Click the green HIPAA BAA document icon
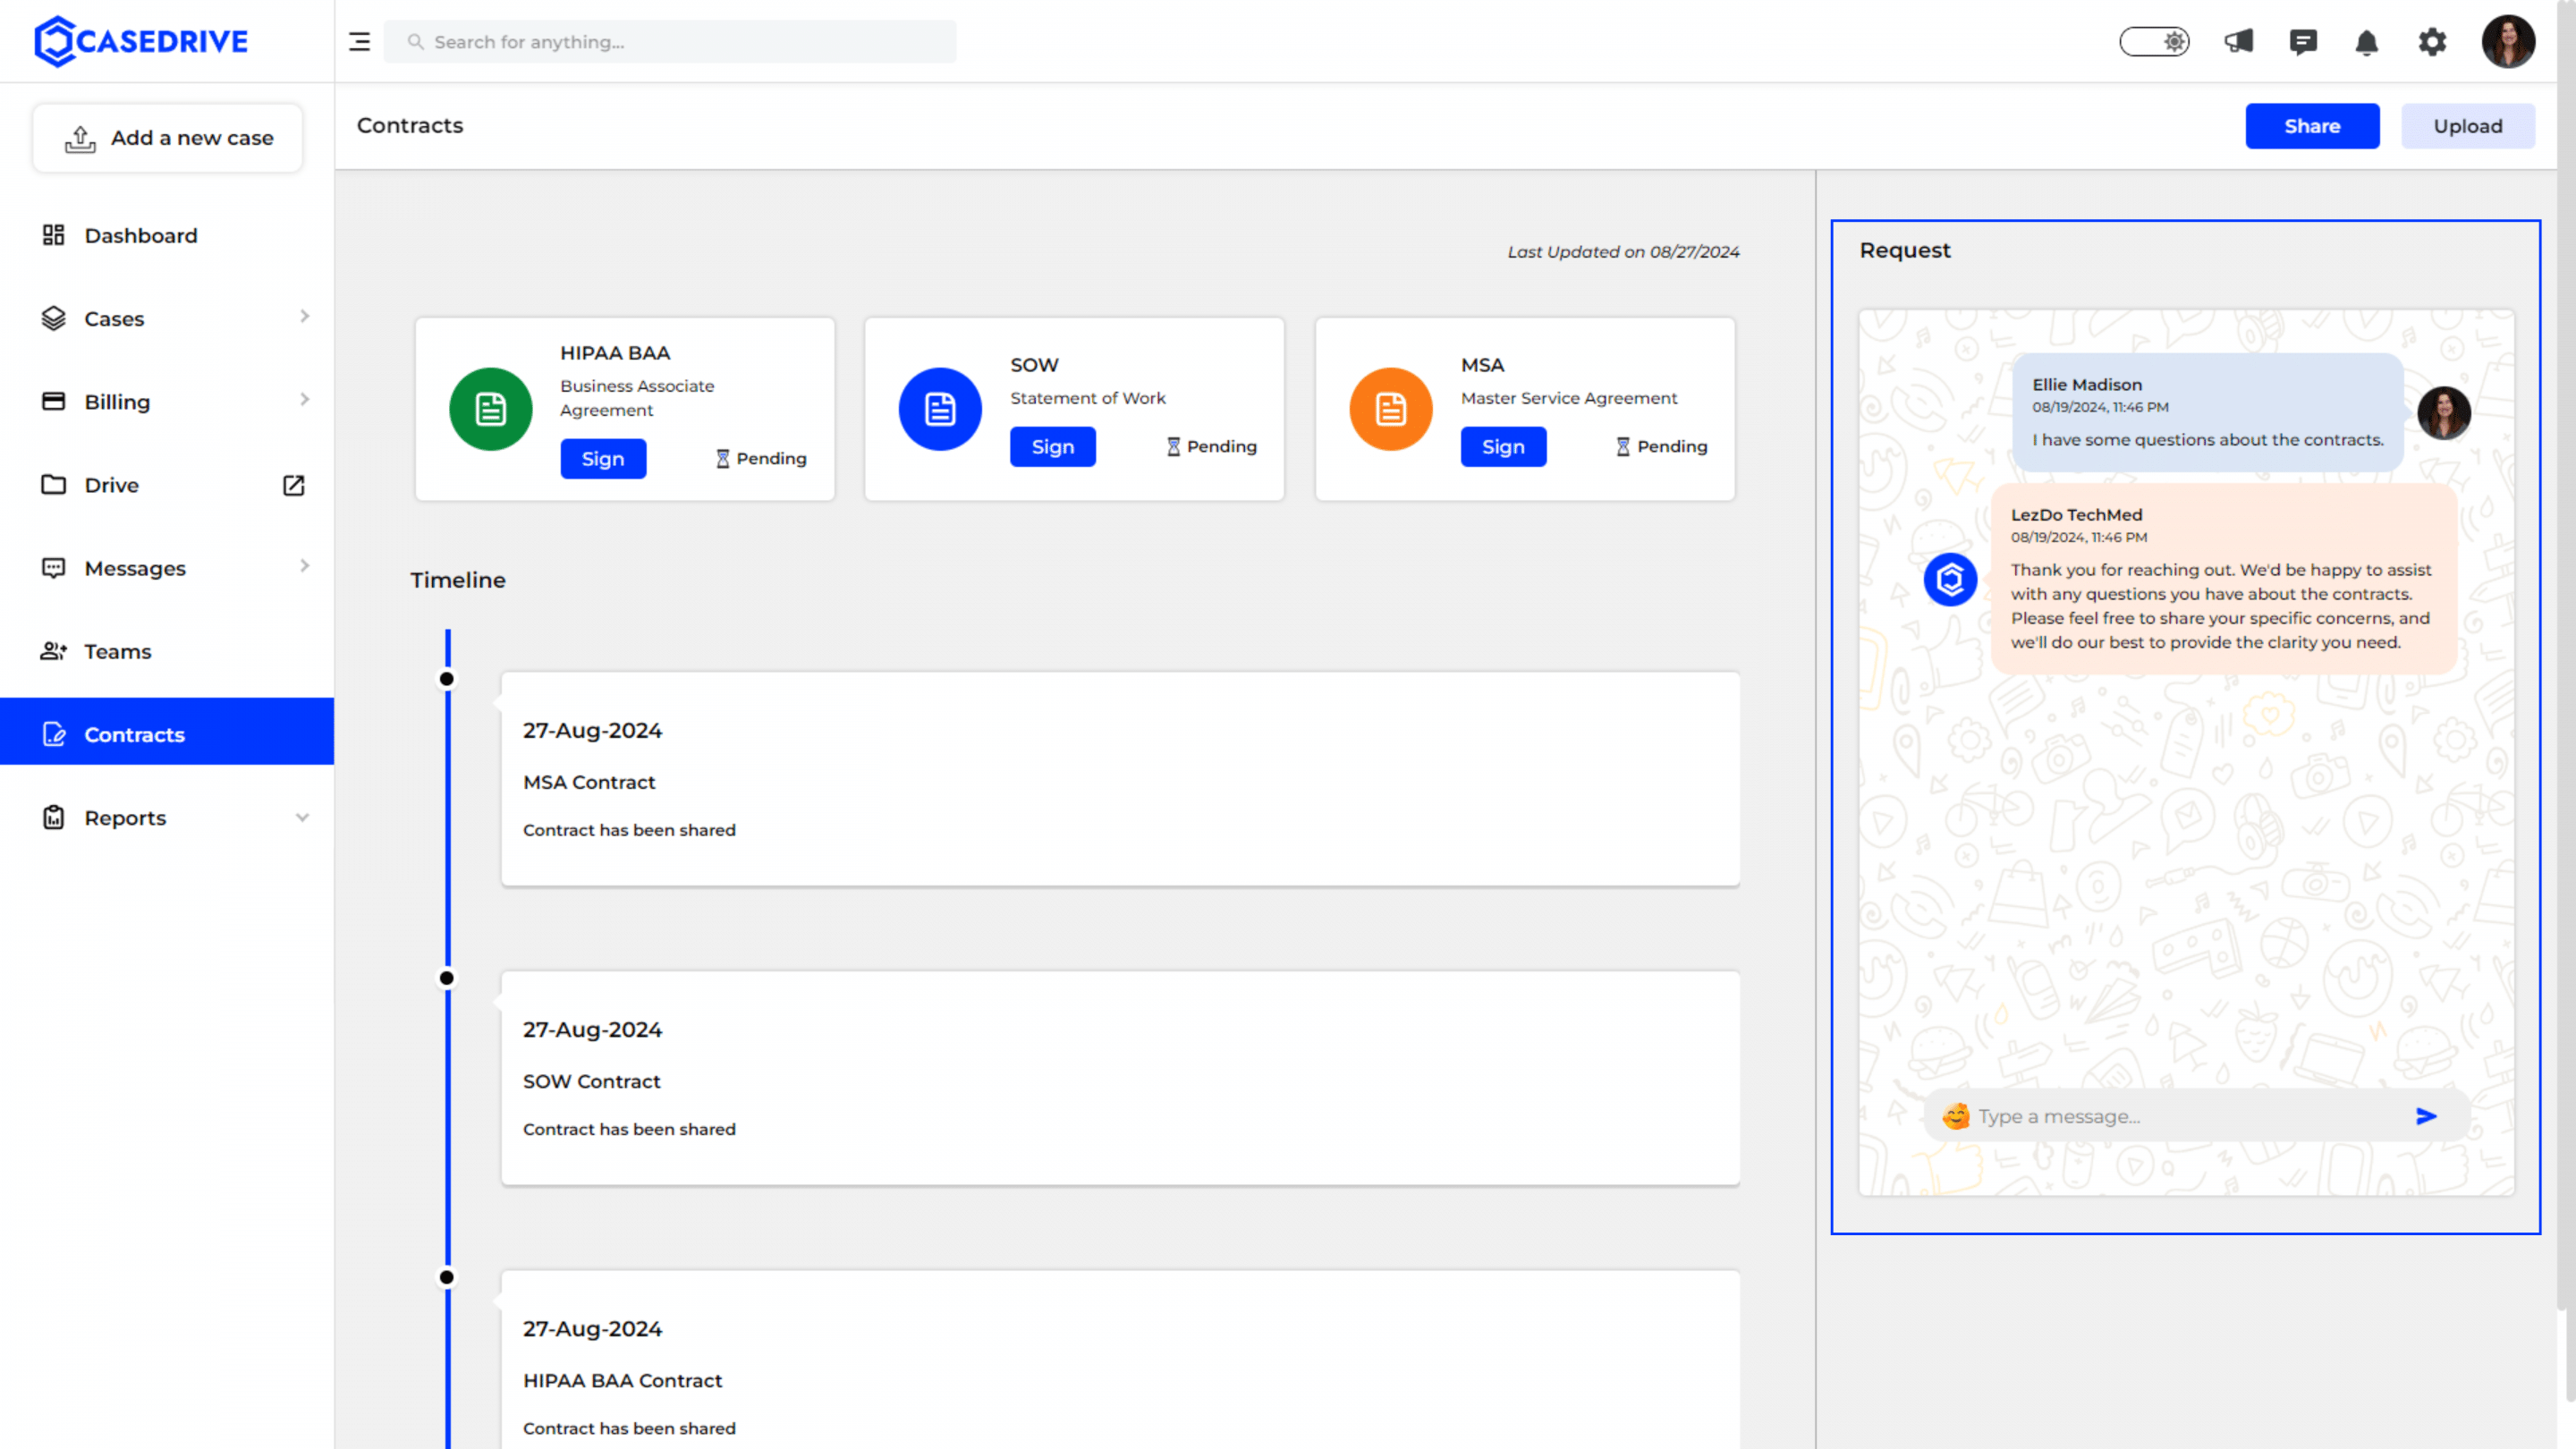This screenshot has height=1449, width=2576. pyautogui.click(x=490, y=409)
